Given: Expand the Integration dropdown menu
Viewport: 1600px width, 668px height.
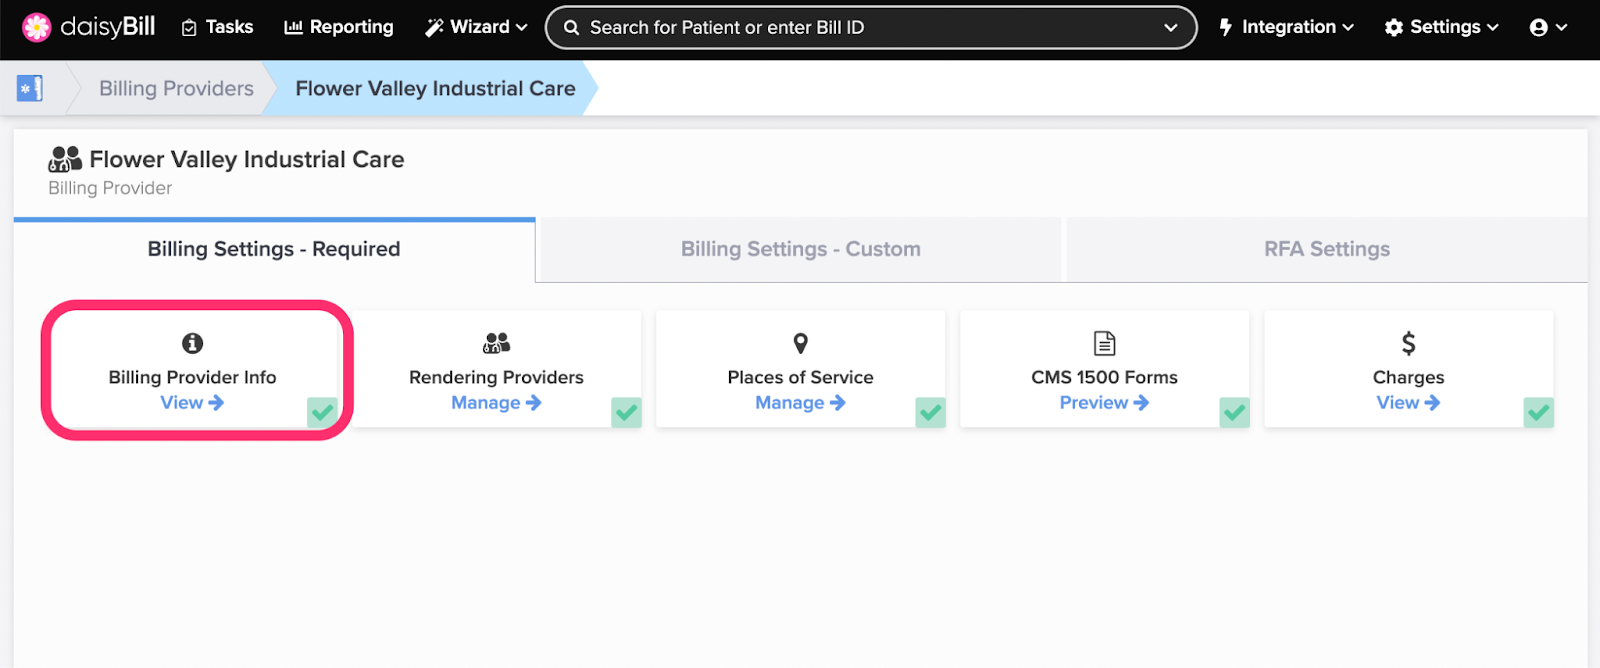Looking at the screenshot, I should [1286, 27].
